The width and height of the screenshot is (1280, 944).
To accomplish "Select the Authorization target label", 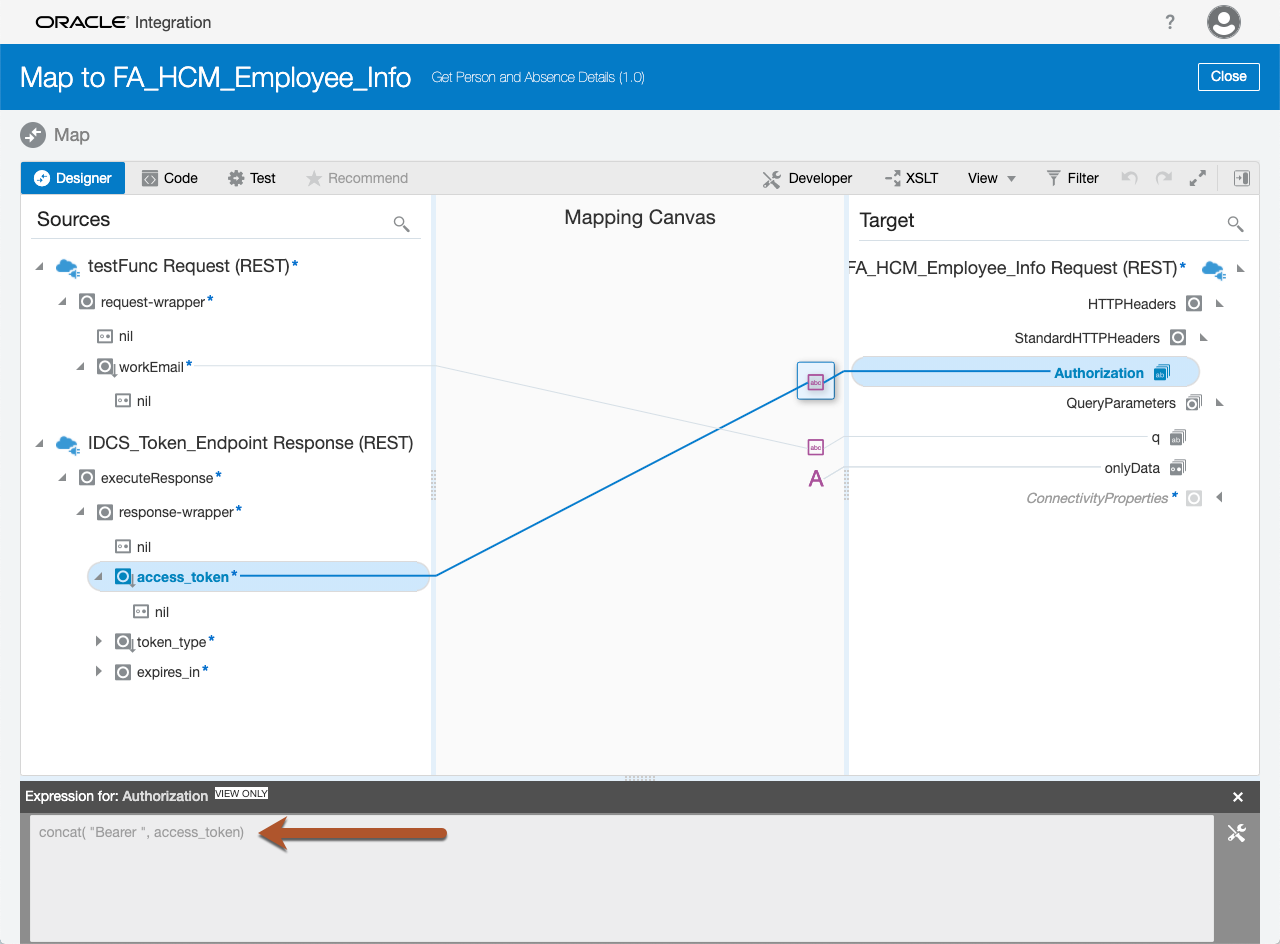I will [1099, 373].
